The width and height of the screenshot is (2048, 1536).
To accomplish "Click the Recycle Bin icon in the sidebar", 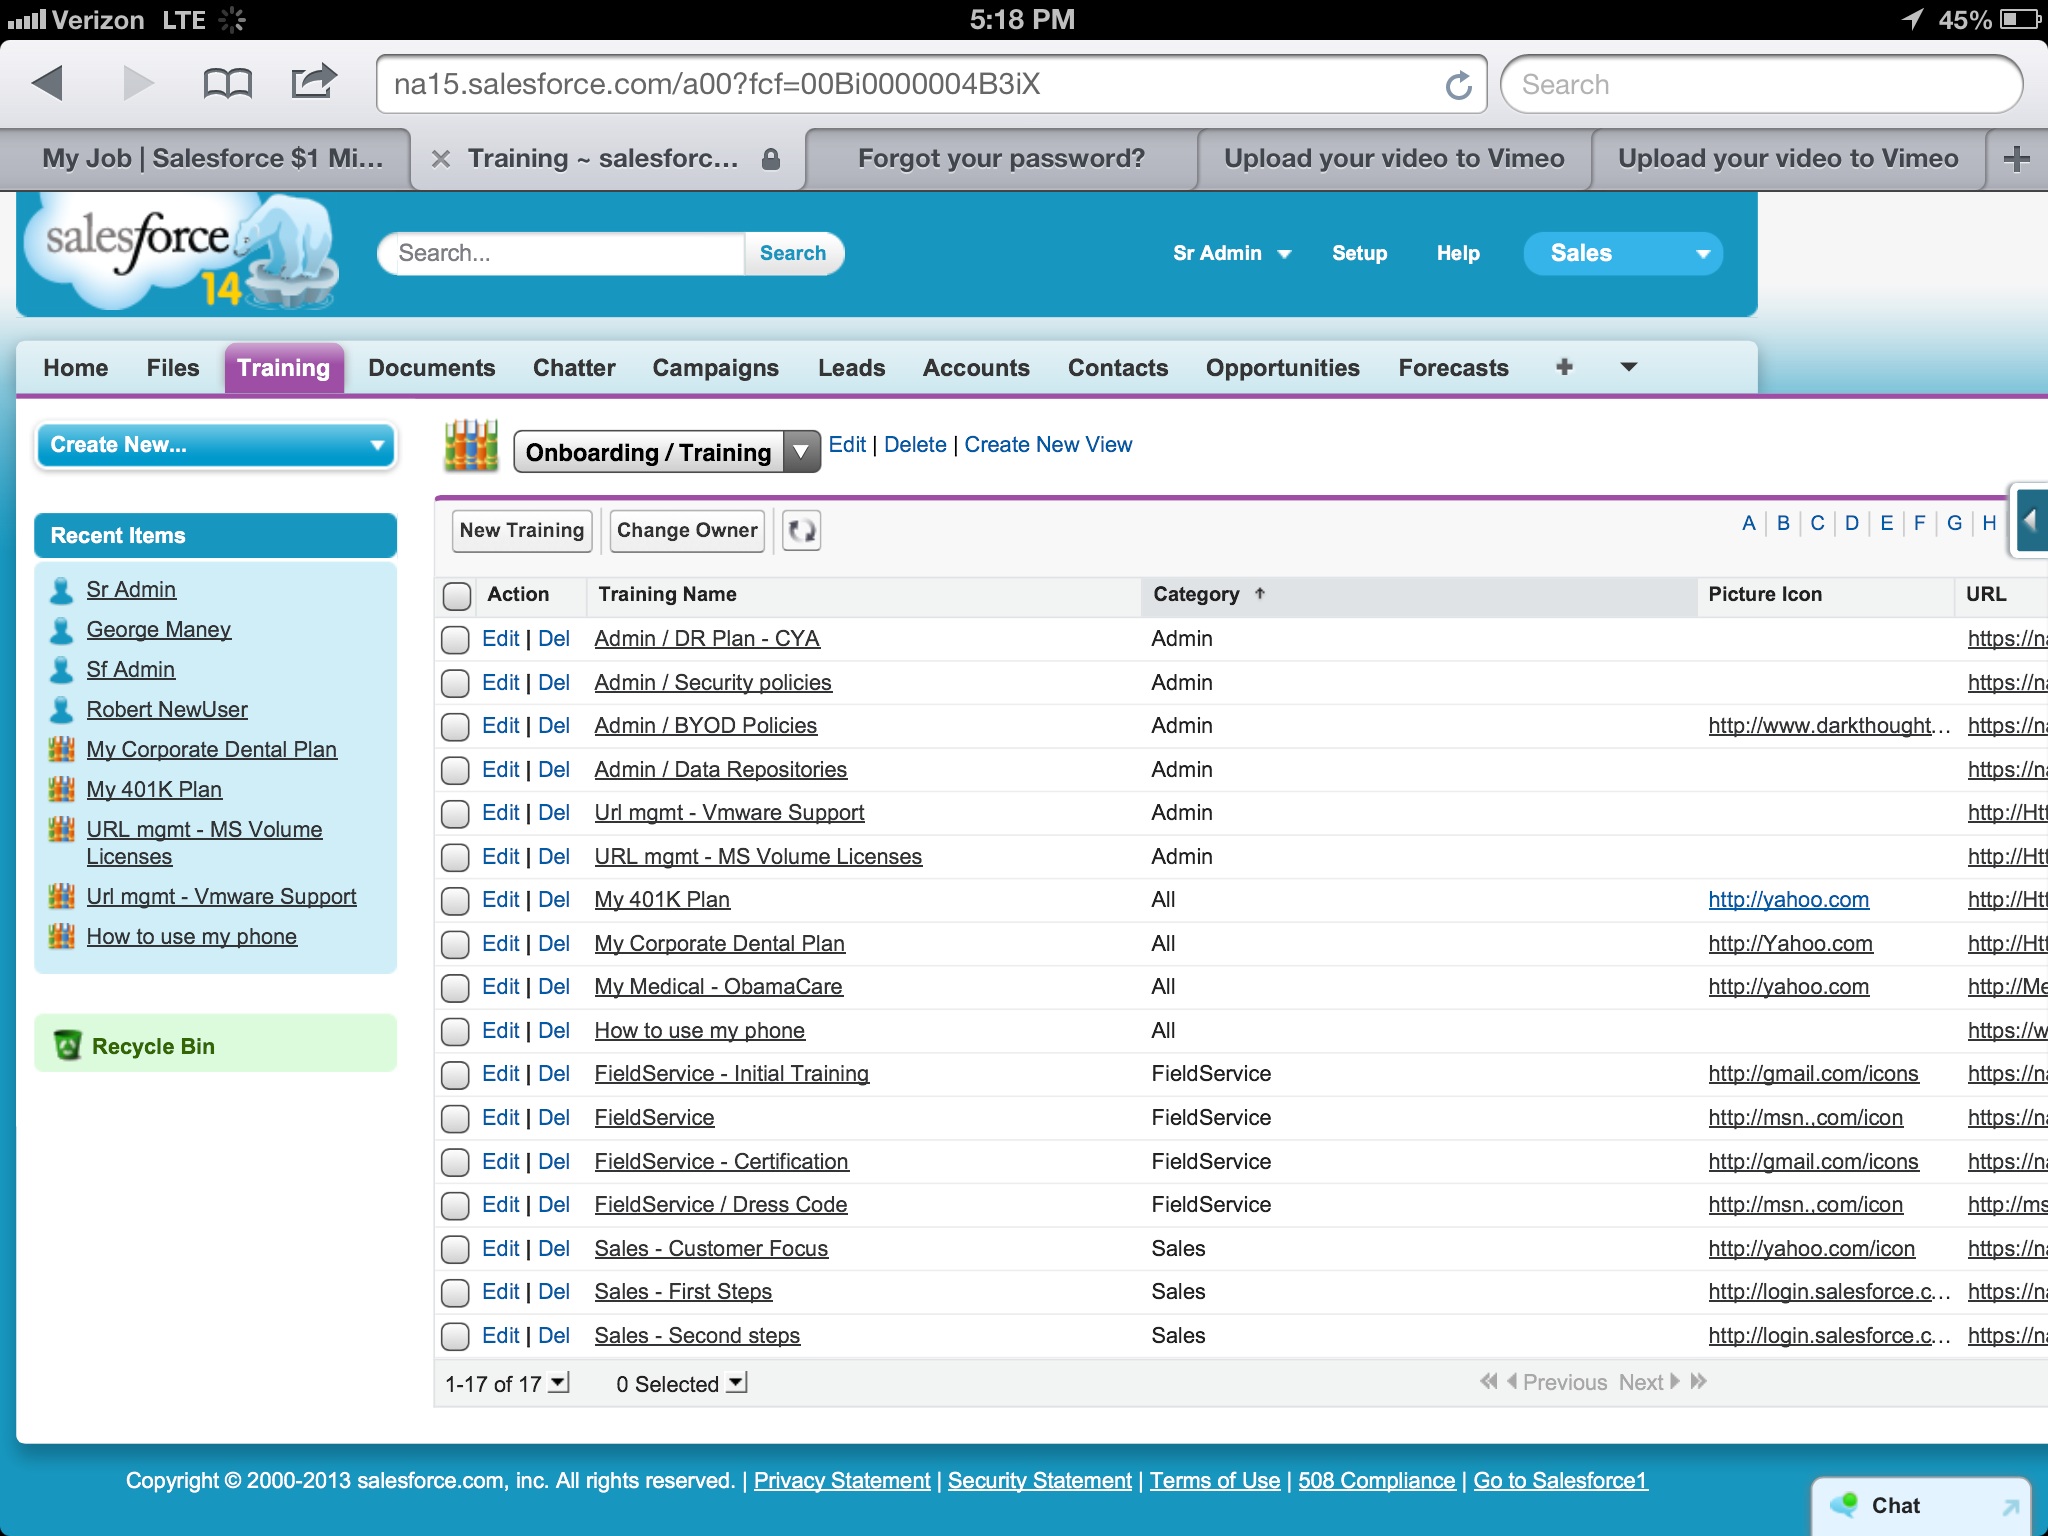I will click(67, 1046).
